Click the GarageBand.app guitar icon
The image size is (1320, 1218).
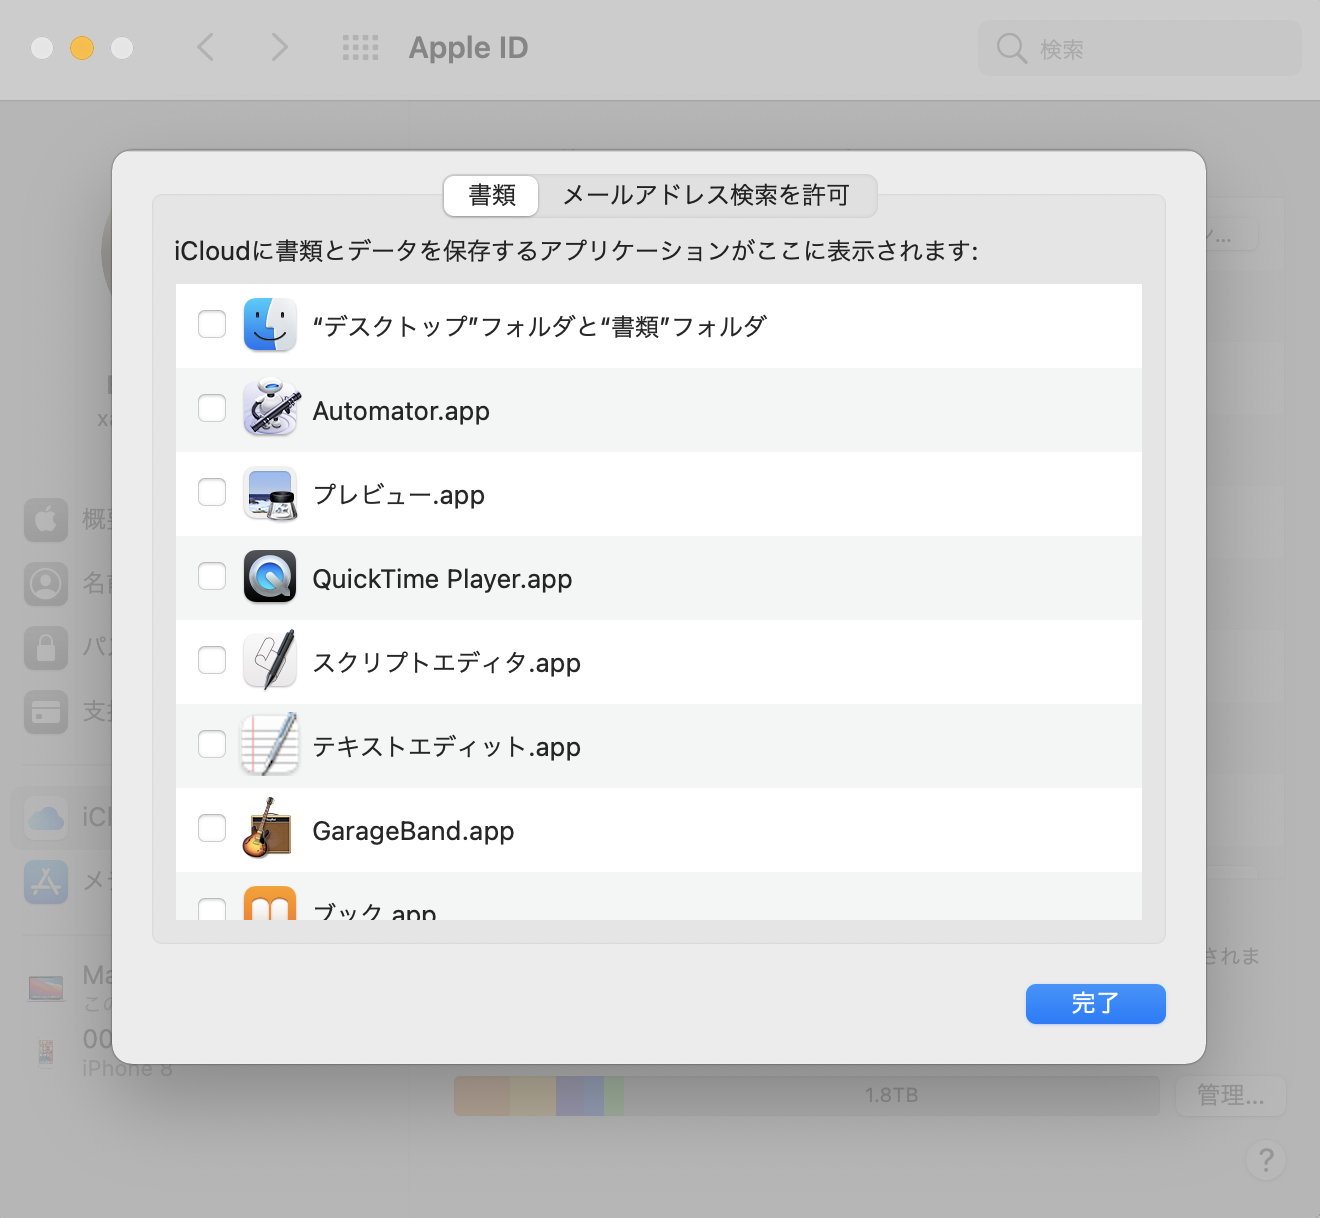pyautogui.click(x=267, y=828)
